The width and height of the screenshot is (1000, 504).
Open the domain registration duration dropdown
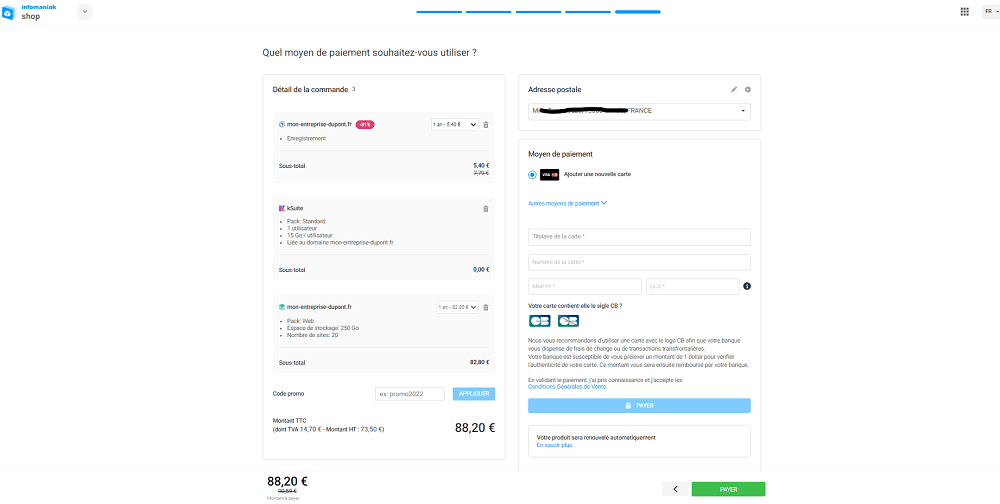[x=454, y=125]
